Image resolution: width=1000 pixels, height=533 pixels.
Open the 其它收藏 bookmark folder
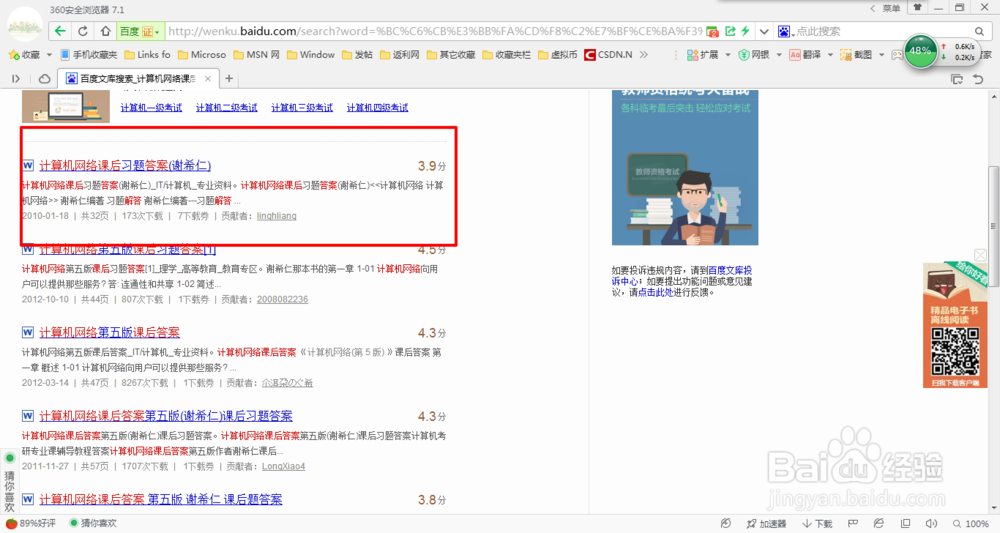click(x=451, y=55)
